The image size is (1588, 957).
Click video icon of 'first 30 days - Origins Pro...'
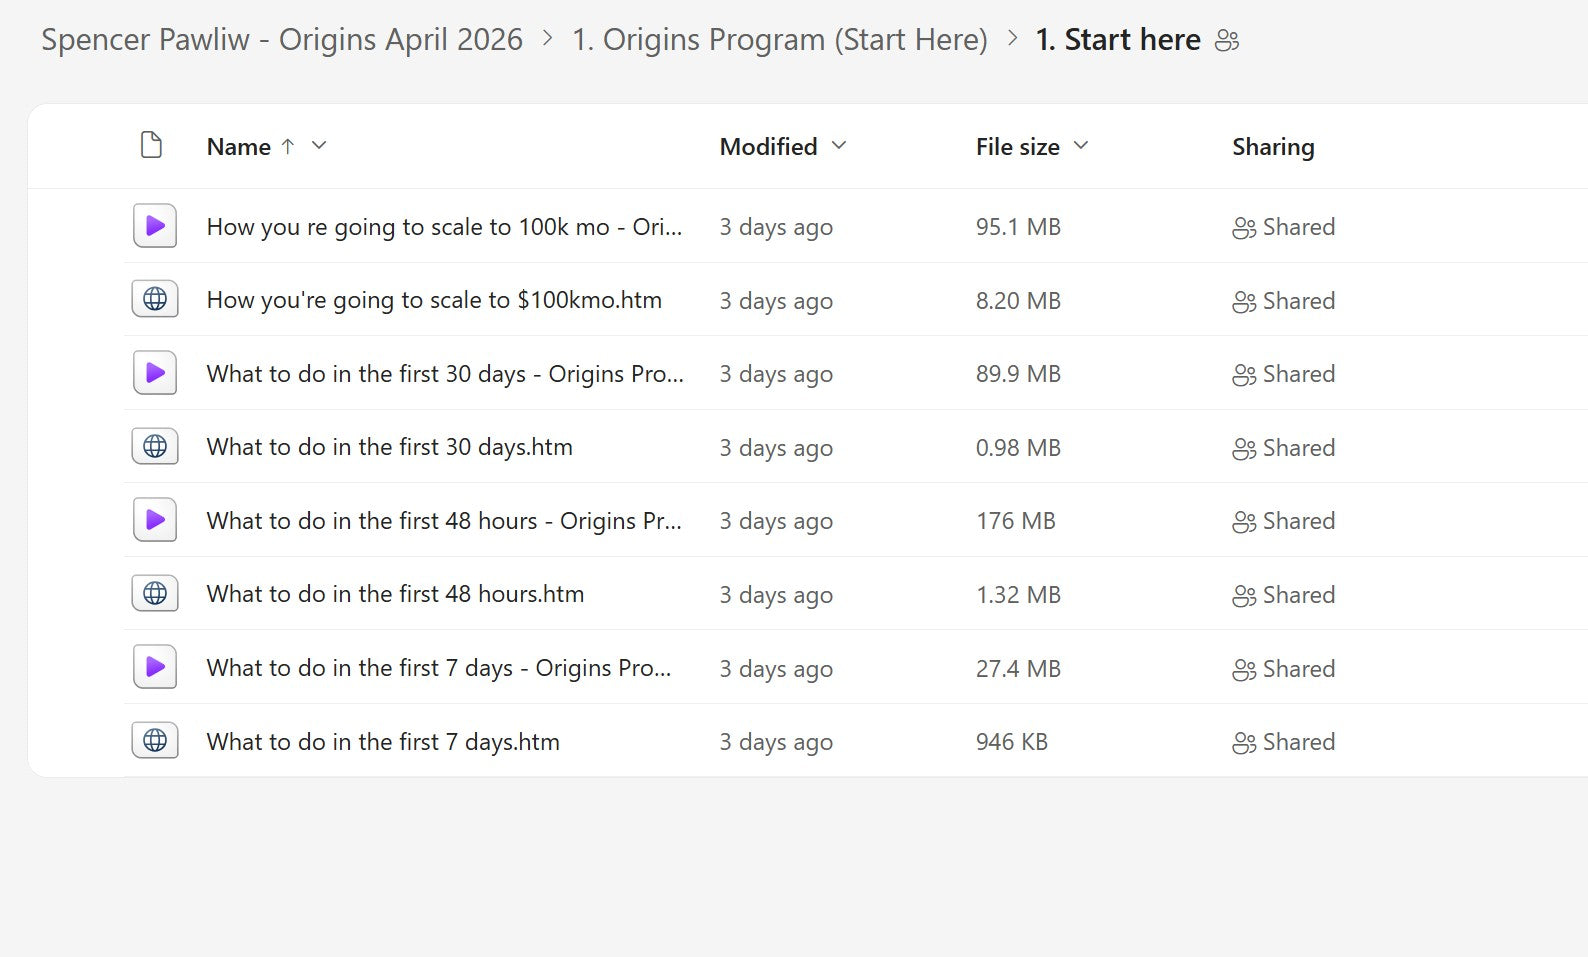[155, 373]
